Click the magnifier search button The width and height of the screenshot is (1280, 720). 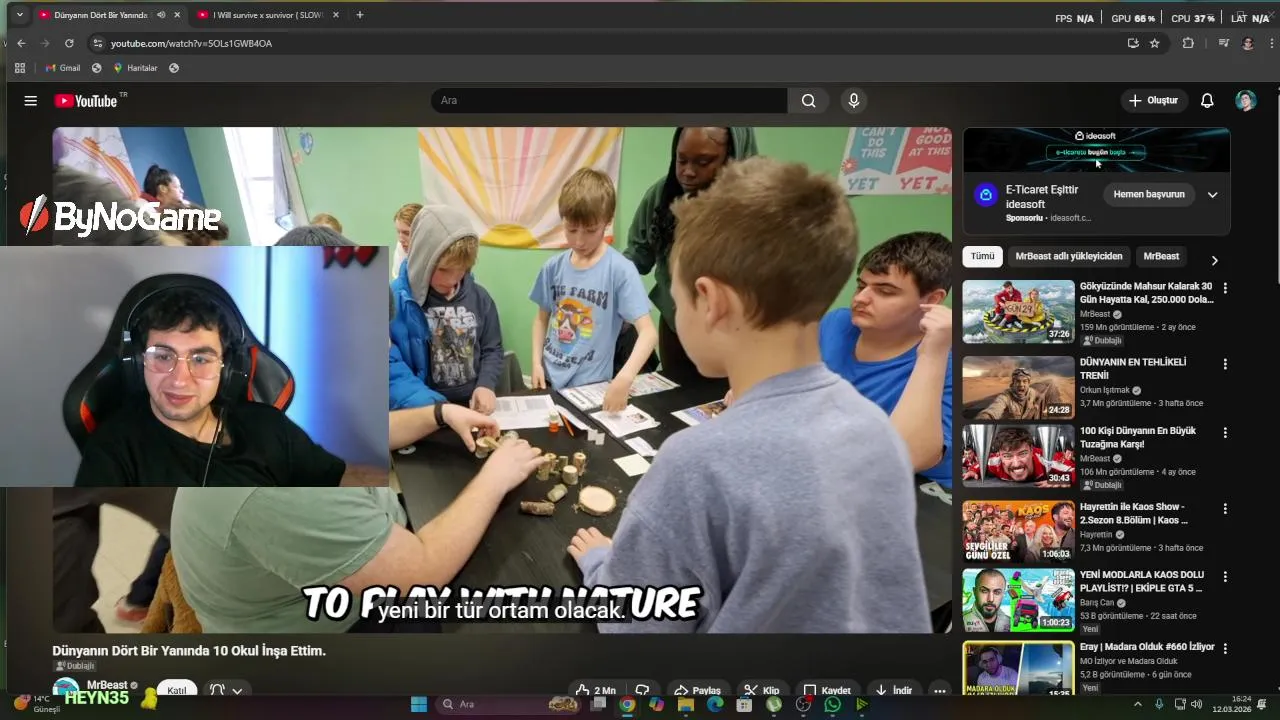(x=809, y=101)
